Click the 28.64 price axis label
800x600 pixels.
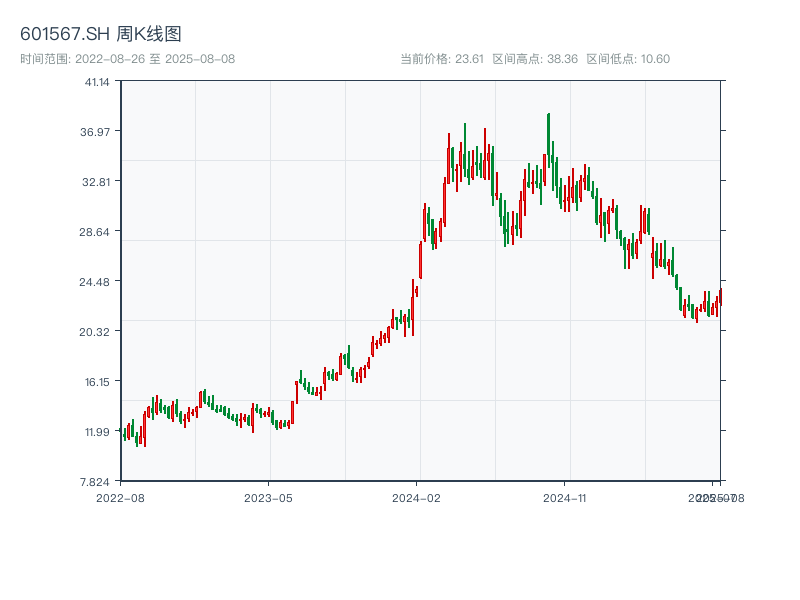pos(97,232)
